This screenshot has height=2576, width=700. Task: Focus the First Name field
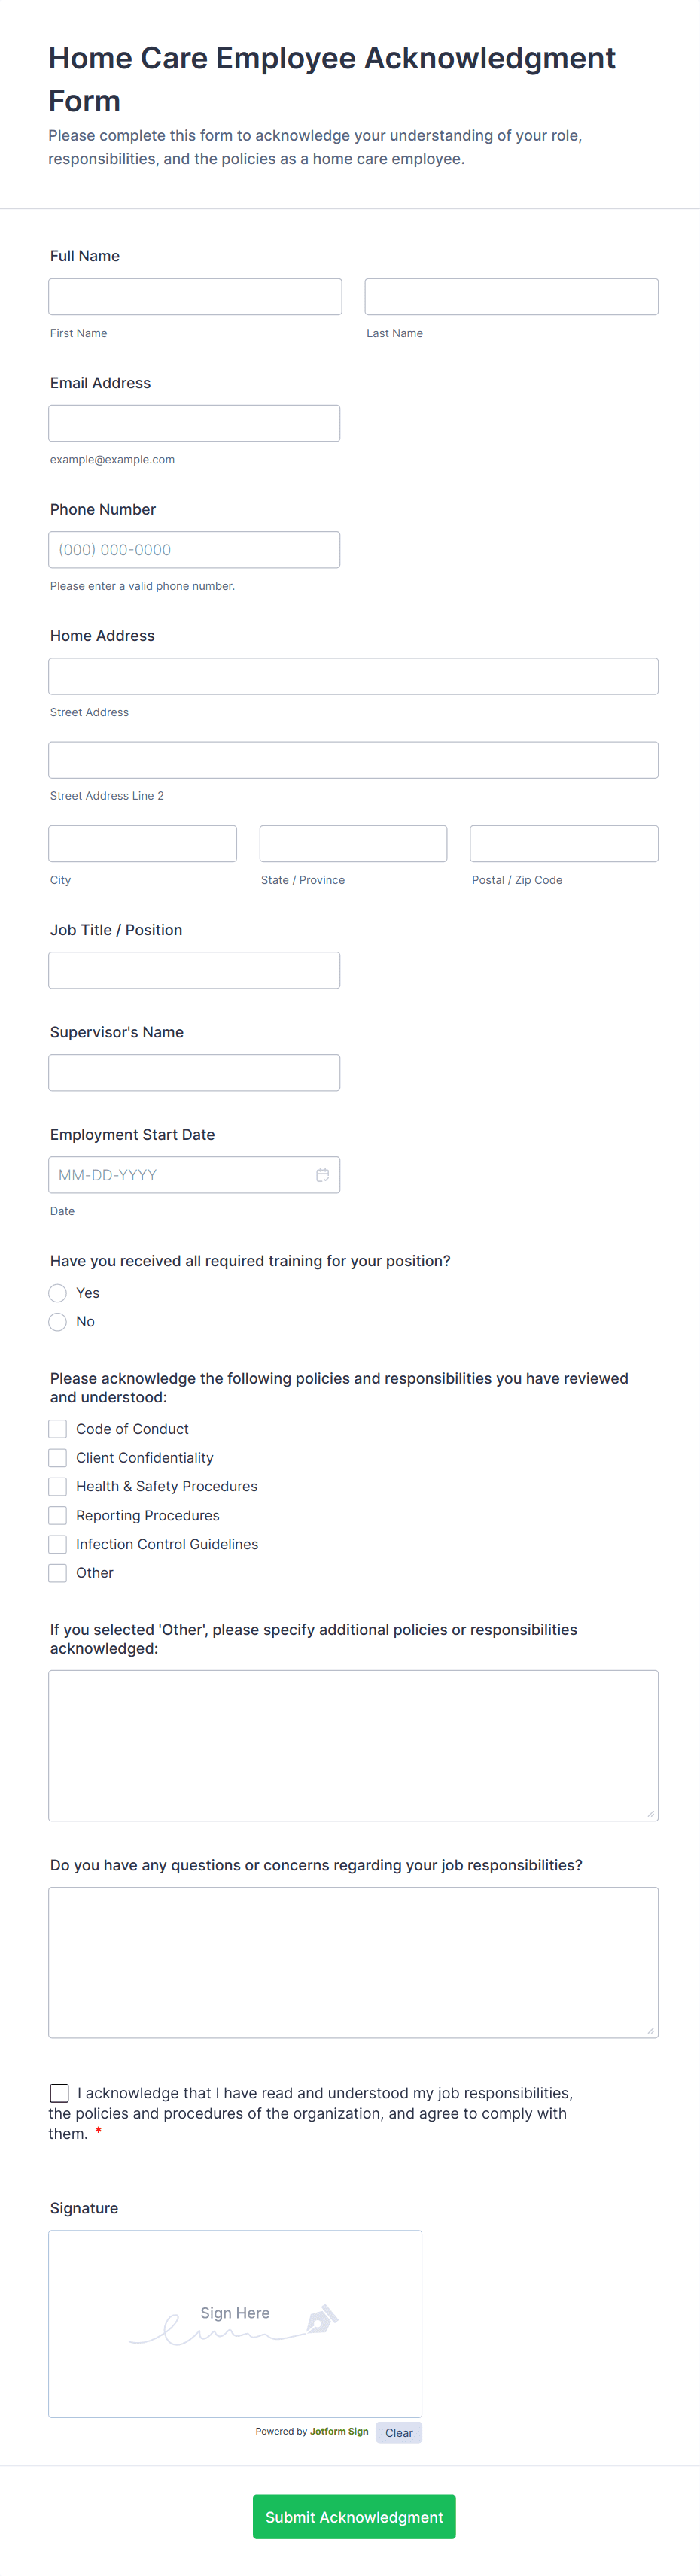tap(195, 297)
